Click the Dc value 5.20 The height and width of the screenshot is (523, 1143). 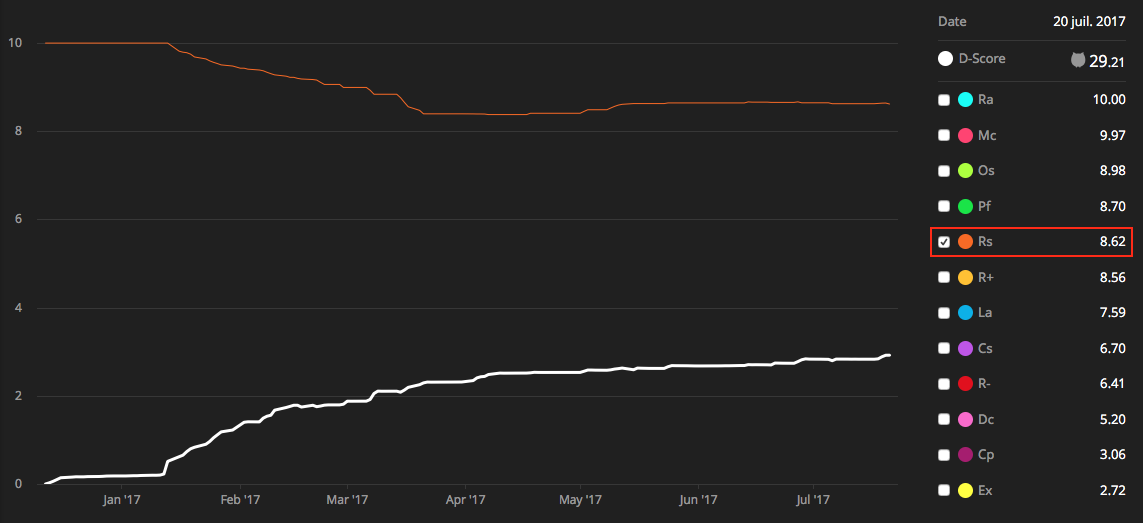[1113, 419]
